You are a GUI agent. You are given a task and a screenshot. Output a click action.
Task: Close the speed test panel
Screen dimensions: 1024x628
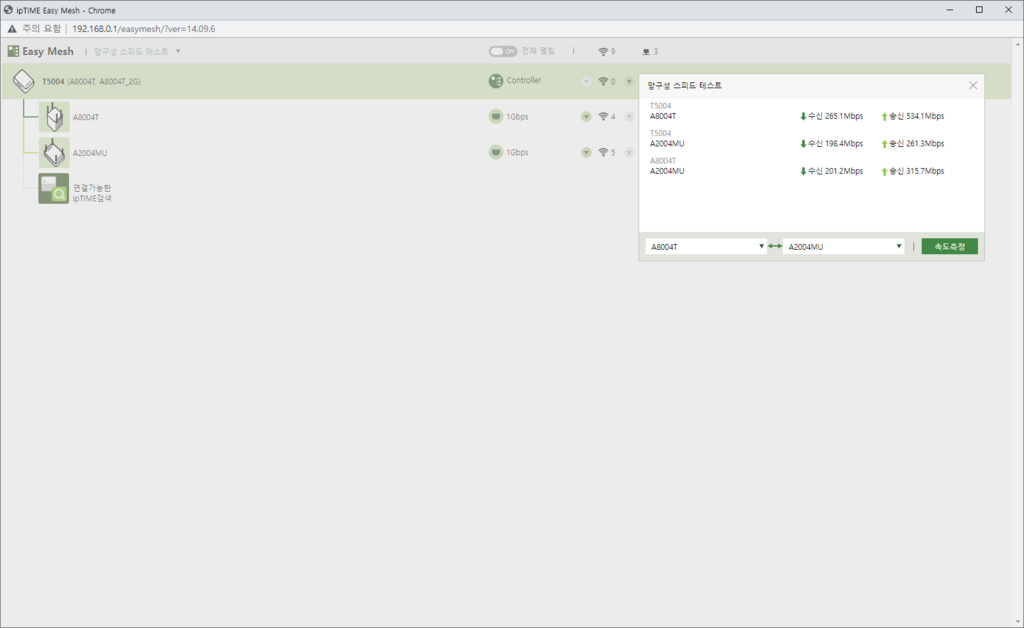(x=973, y=86)
